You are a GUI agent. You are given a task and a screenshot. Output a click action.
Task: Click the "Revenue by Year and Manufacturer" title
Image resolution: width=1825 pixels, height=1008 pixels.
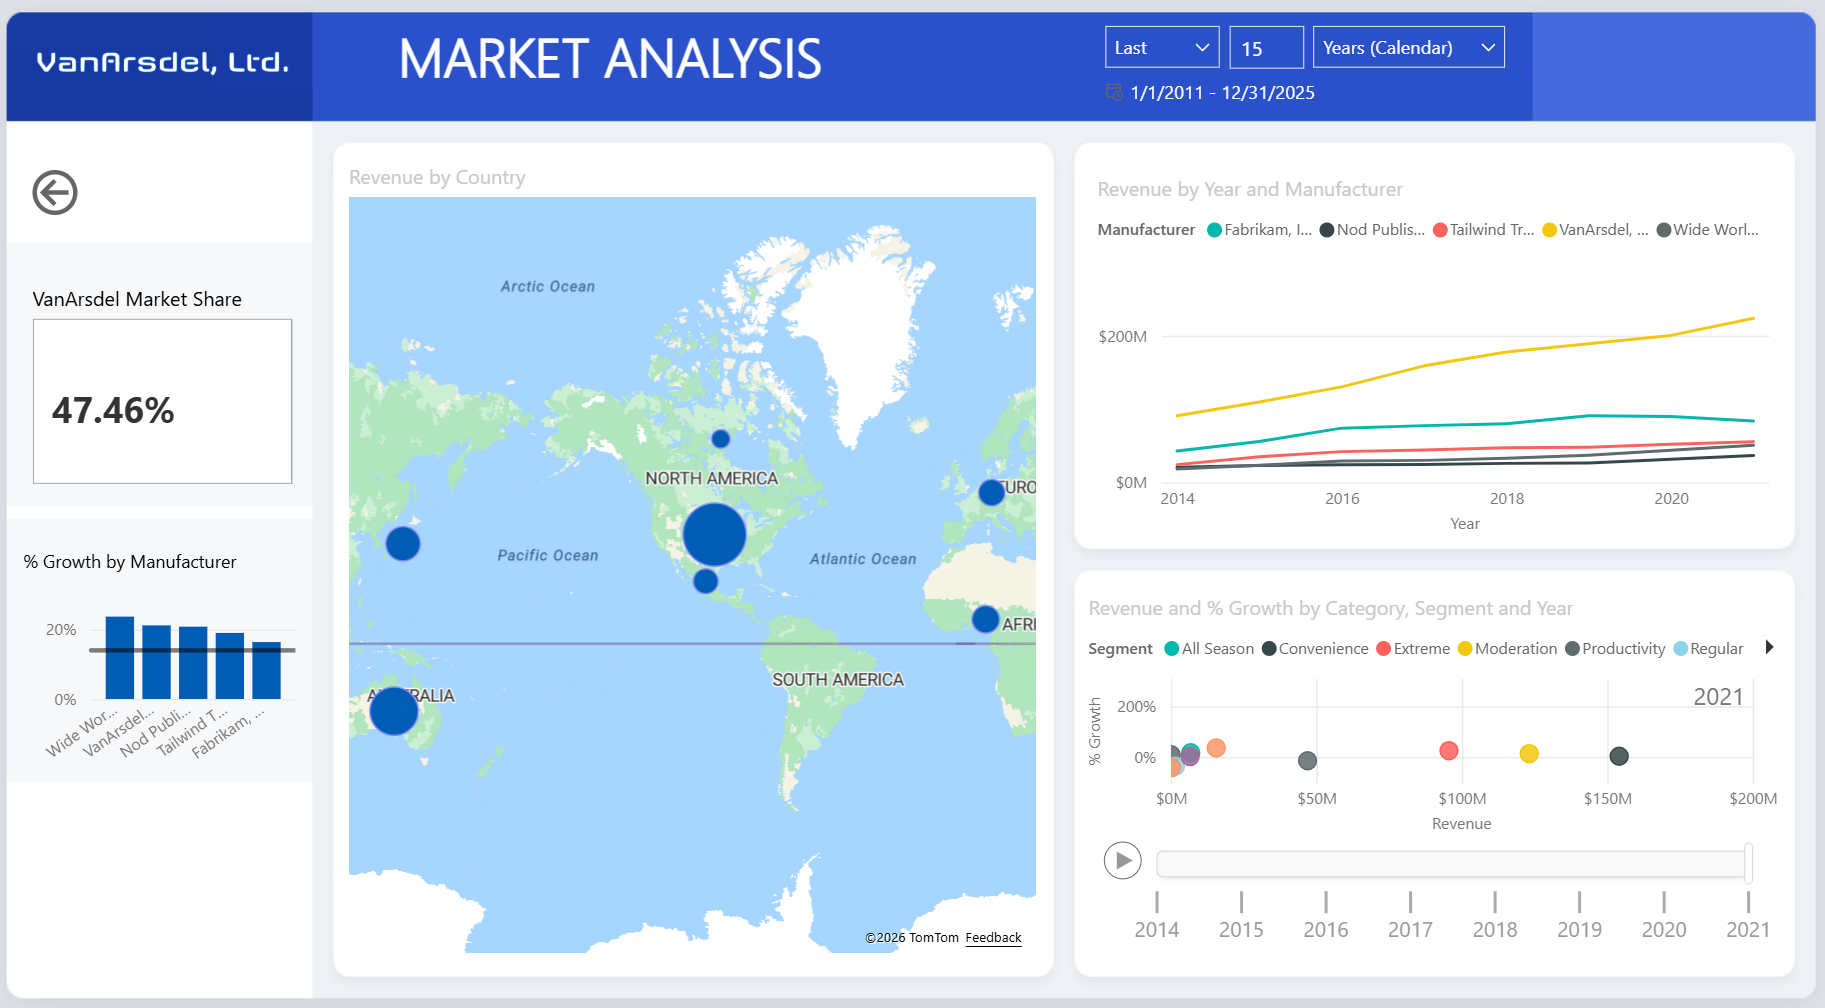click(1250, 189)
